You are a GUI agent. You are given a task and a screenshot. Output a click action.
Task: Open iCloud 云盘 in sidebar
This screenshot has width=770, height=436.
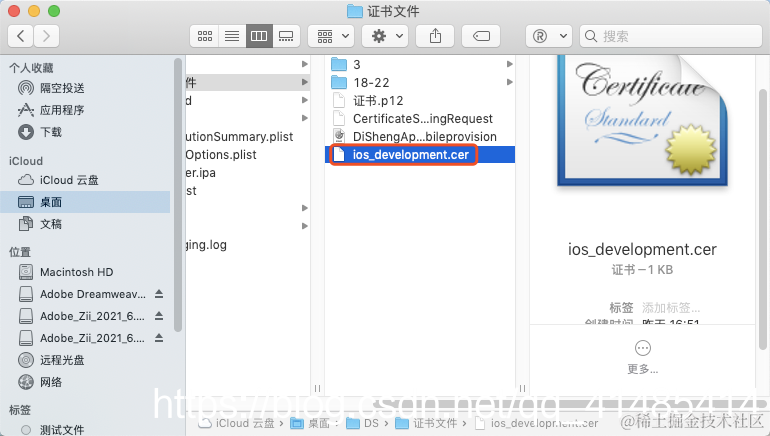coord(58,180)
